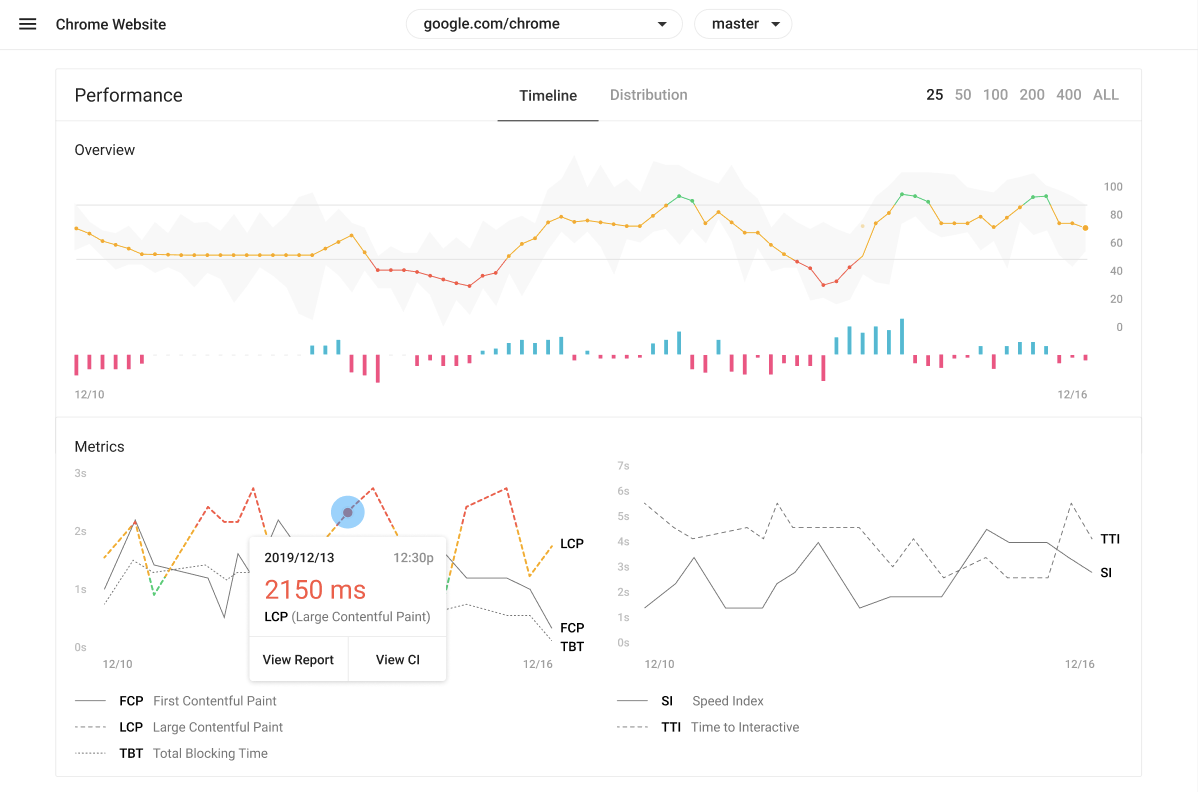Click the last orange point on overview chart
Screen dimensions: 1198x792
pyautogui.click(x=1085, y=228)
